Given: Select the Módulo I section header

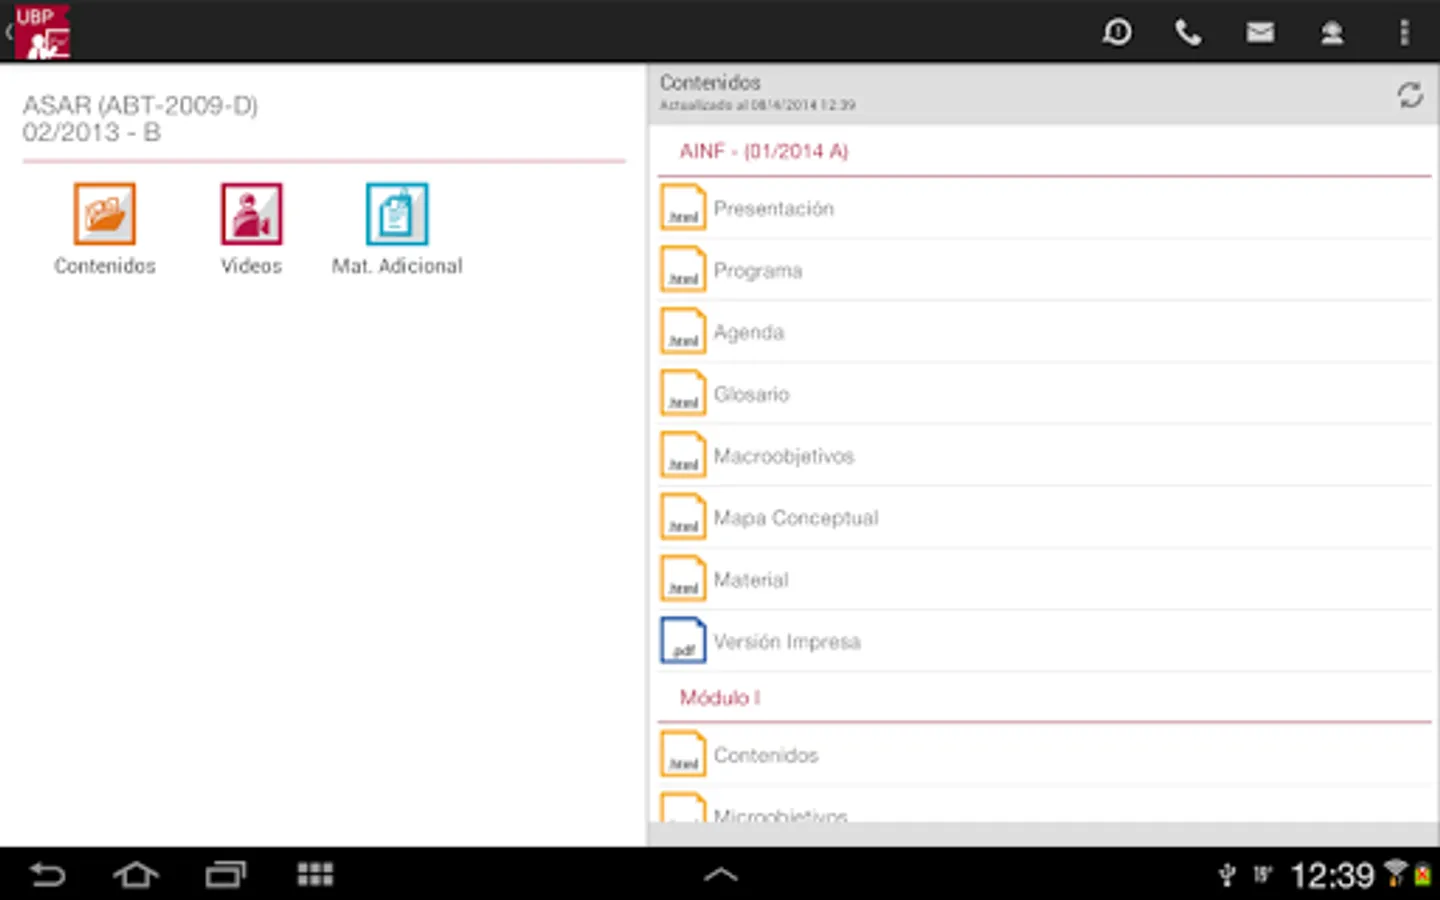Looking at the screenshot, I should pyautogui.click(x=720, y=698).
